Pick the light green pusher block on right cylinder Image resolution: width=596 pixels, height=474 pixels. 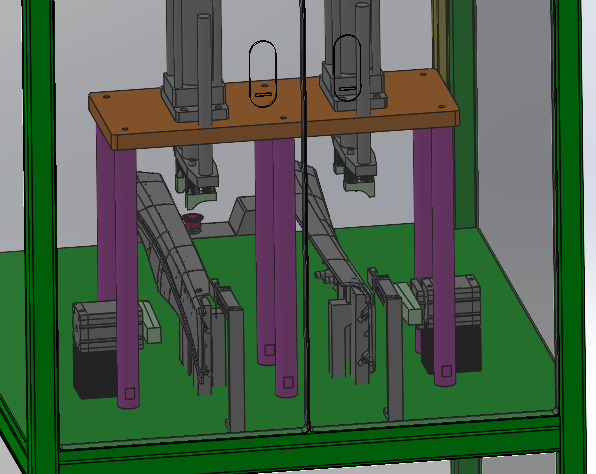point(408,303)
